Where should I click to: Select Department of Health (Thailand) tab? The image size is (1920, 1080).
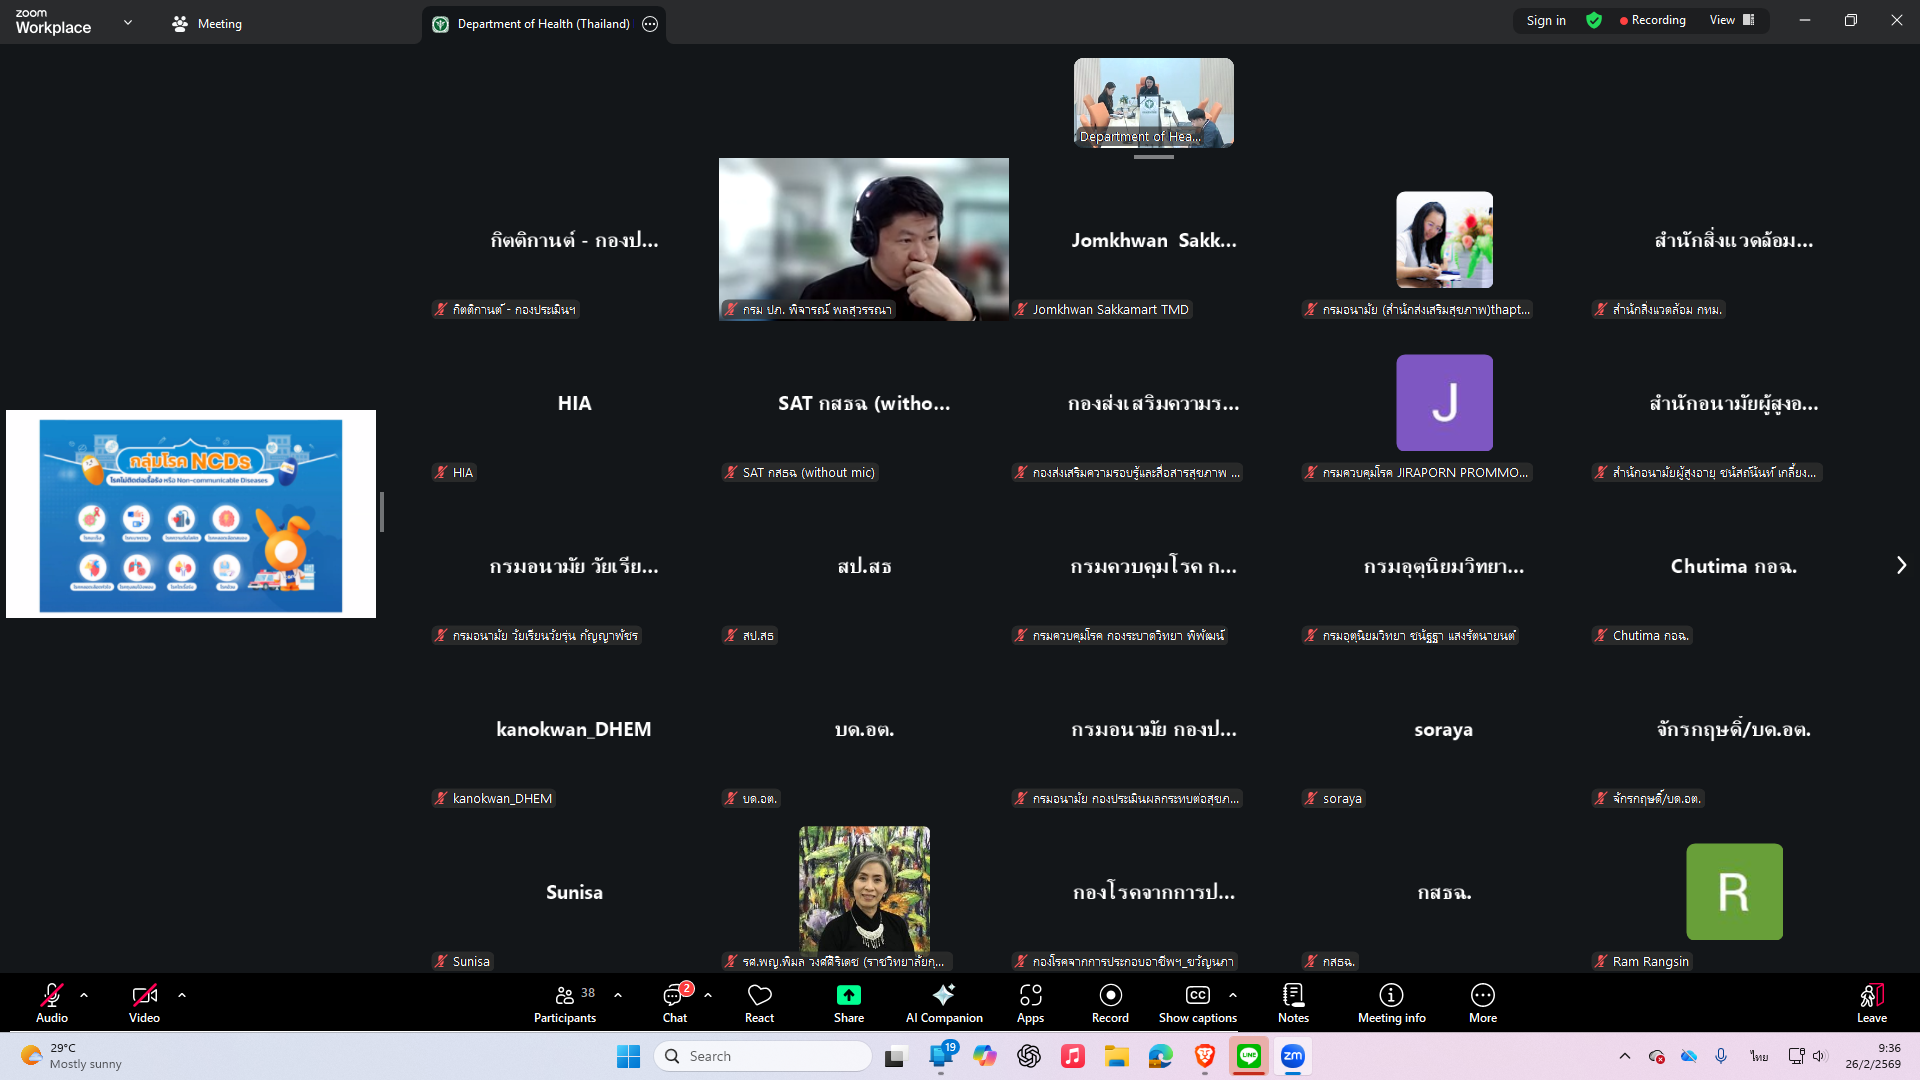point(543,24)
